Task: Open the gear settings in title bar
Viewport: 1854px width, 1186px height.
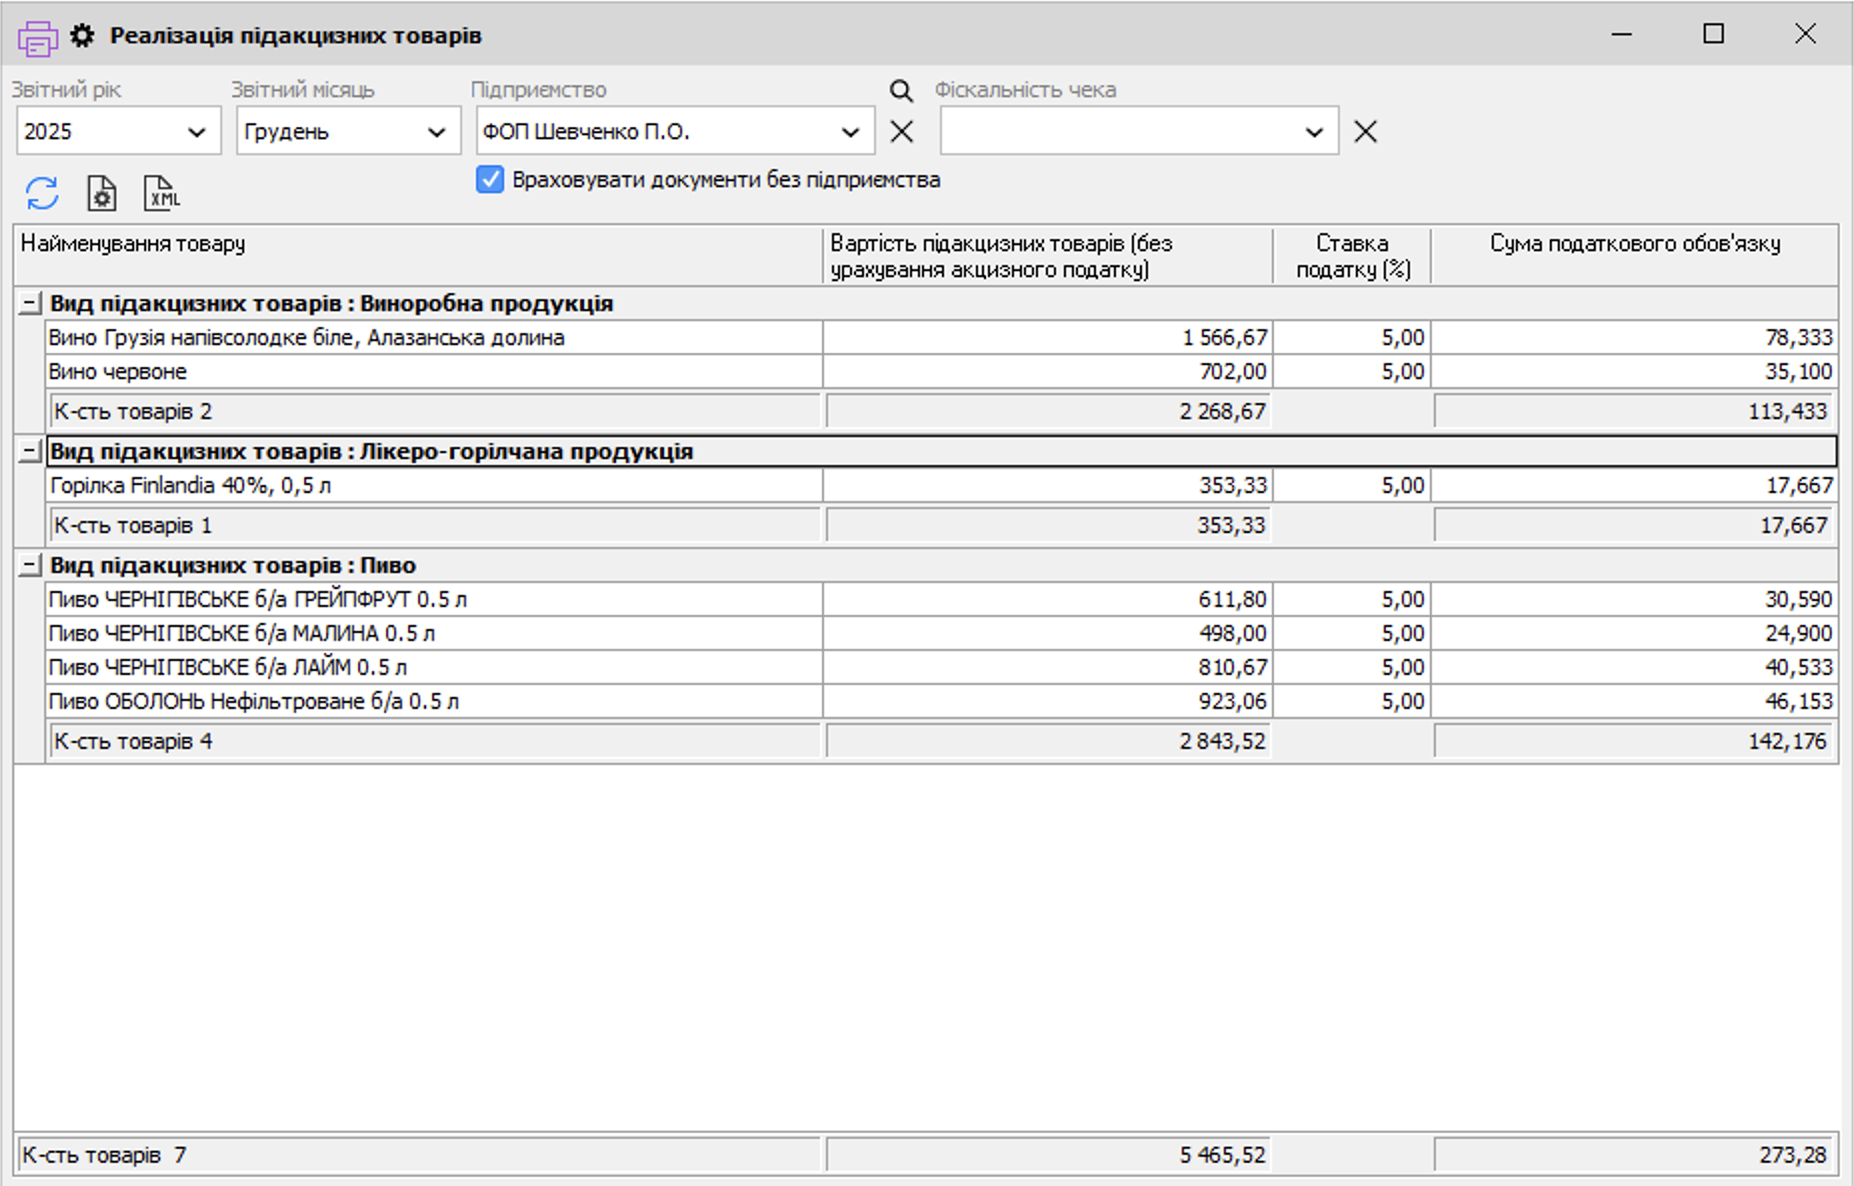Action: pos(82,36)
